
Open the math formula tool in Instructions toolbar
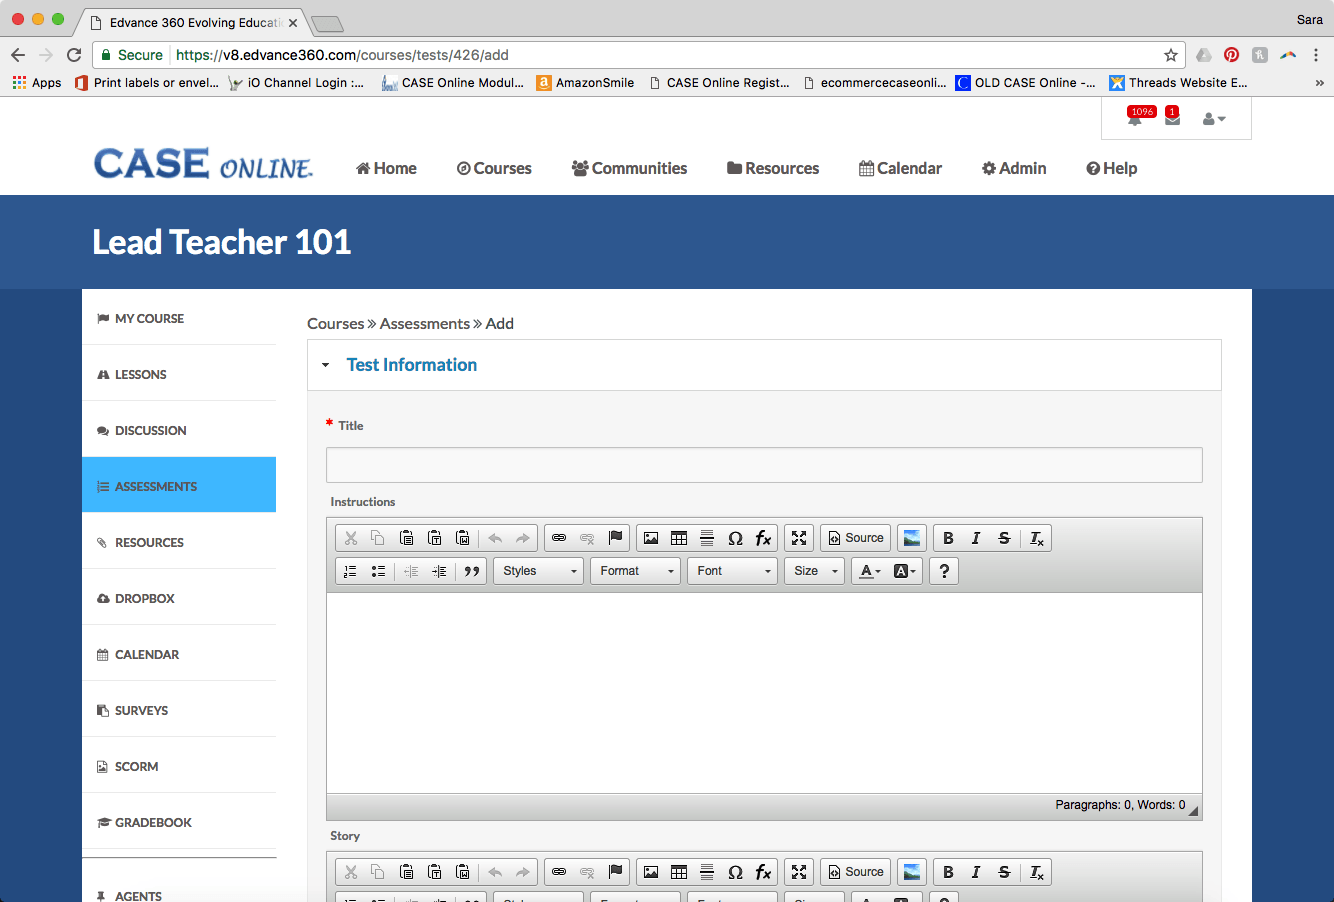point(763,538)
